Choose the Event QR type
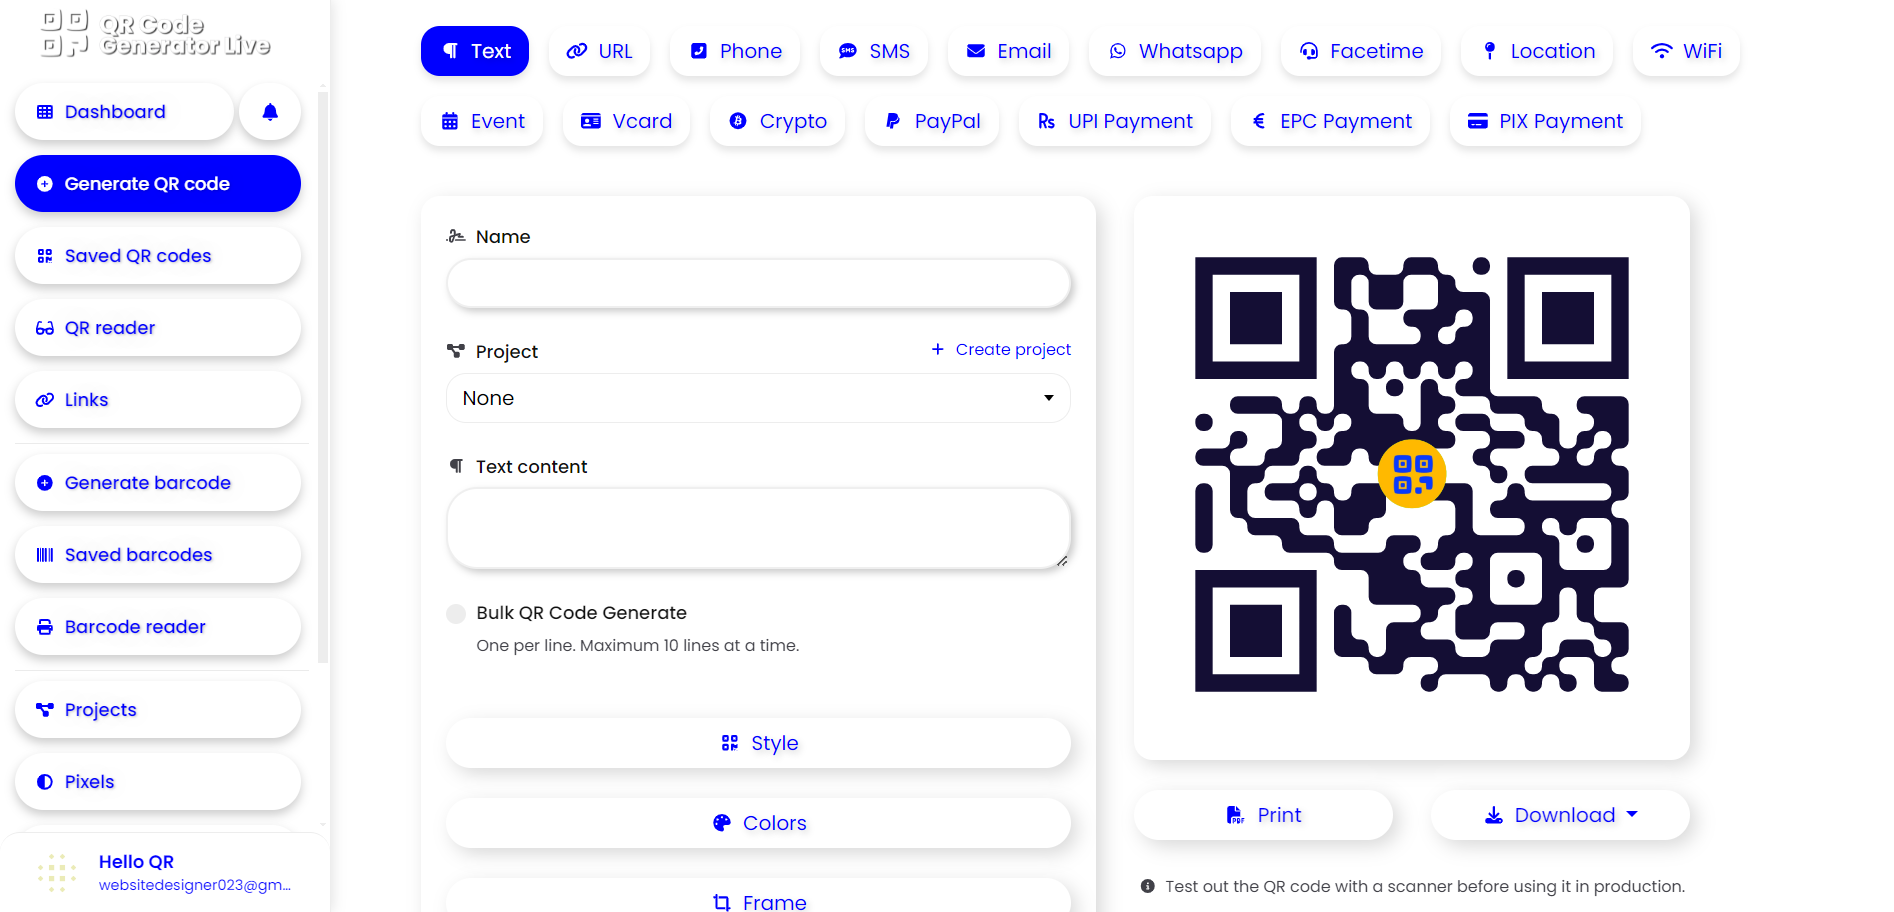 tap(482, 121)
